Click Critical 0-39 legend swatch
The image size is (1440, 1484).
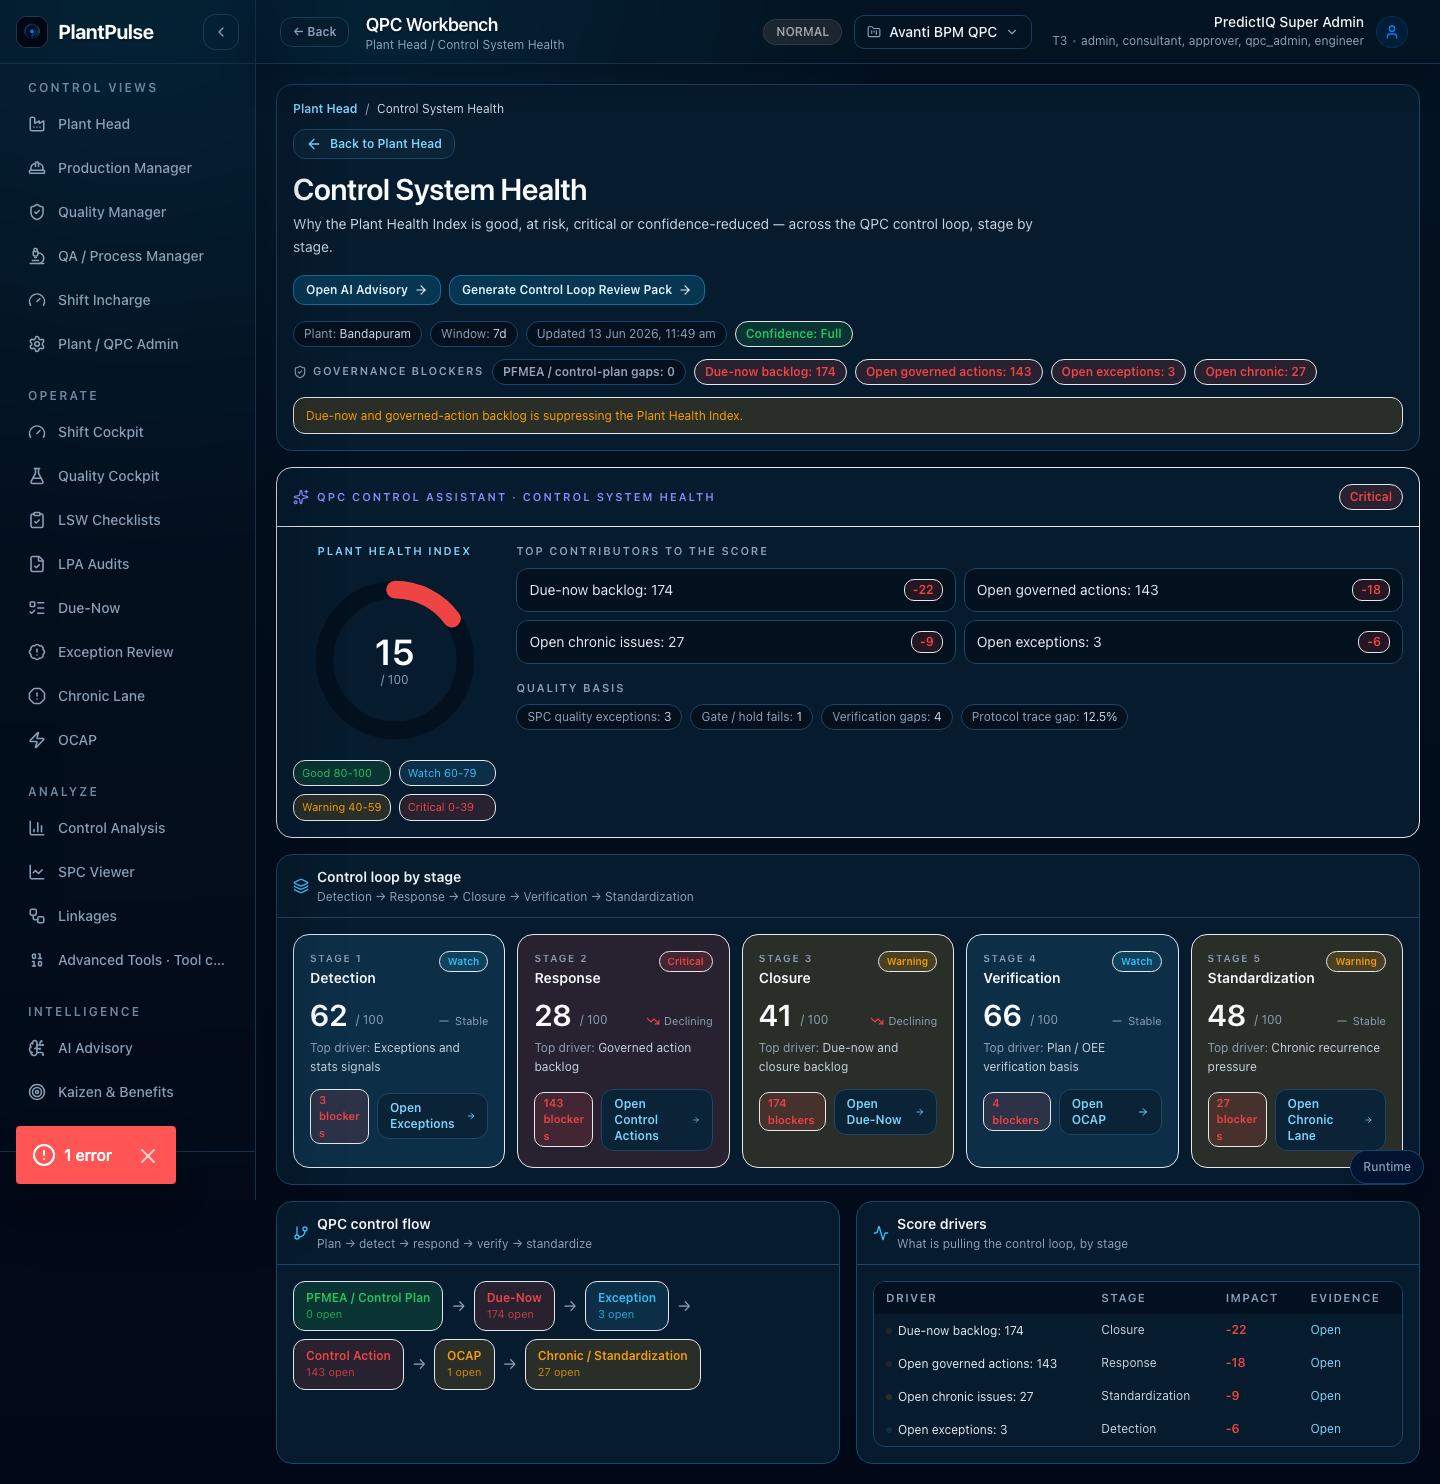point(447,807)
